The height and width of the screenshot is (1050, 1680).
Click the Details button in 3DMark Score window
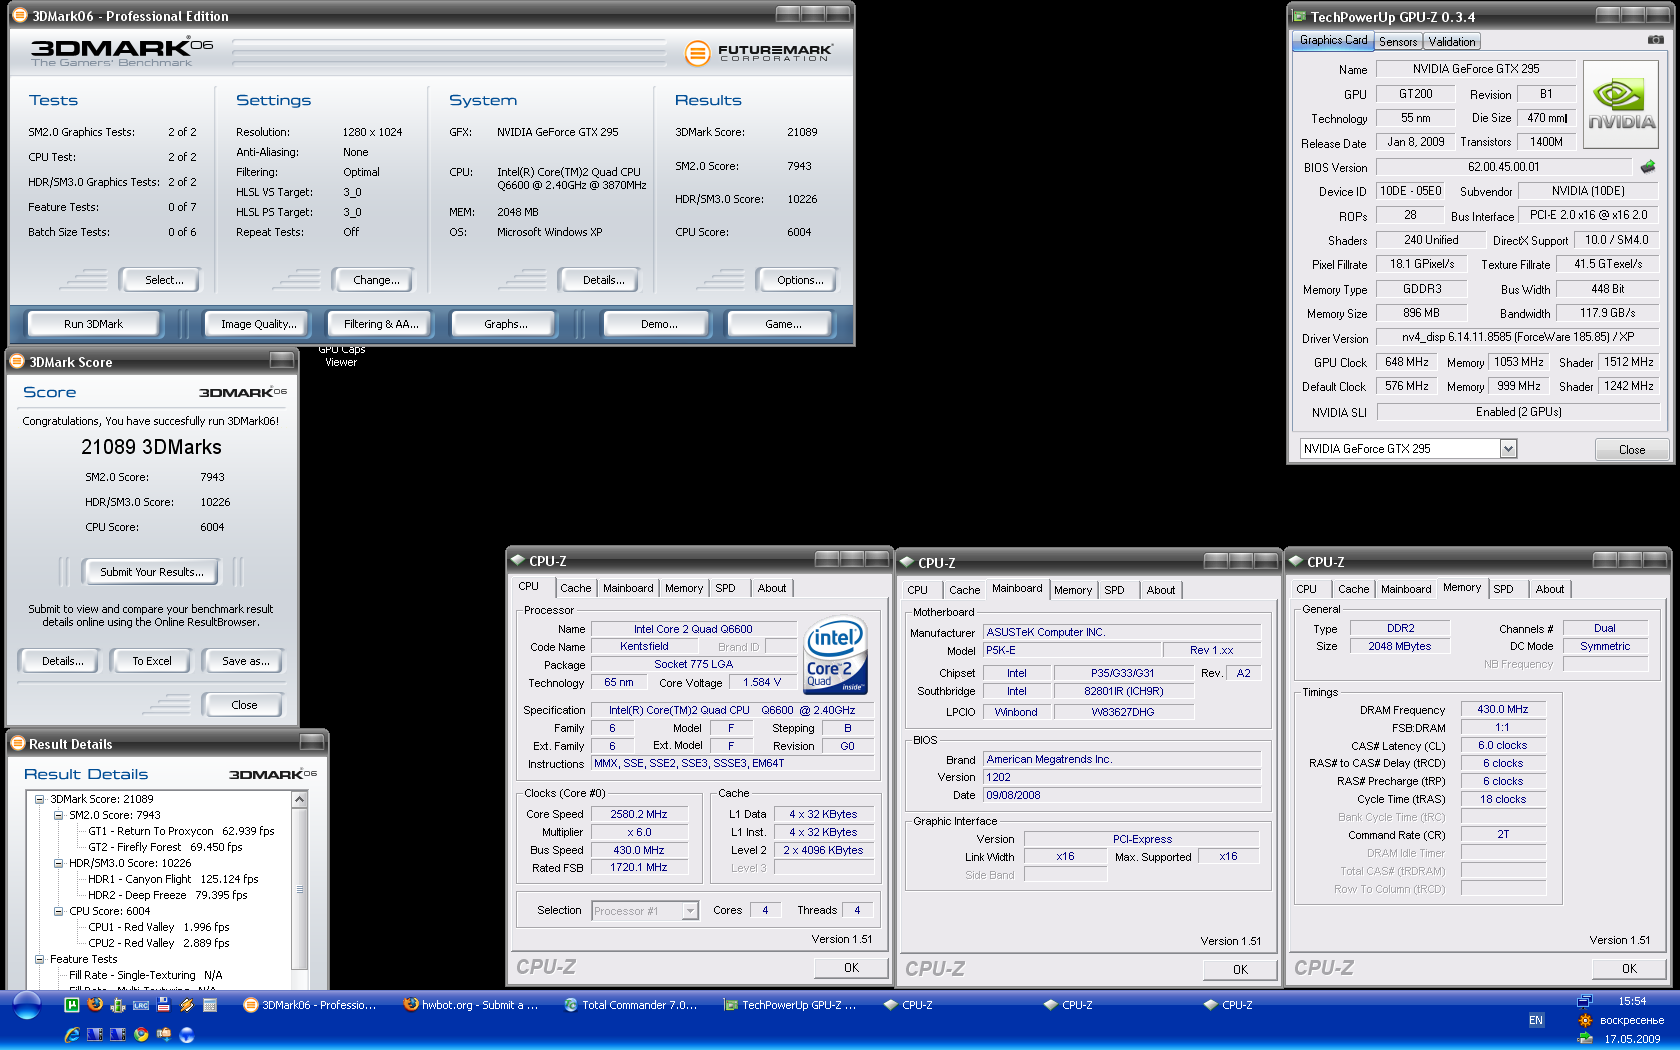[62, 661]
